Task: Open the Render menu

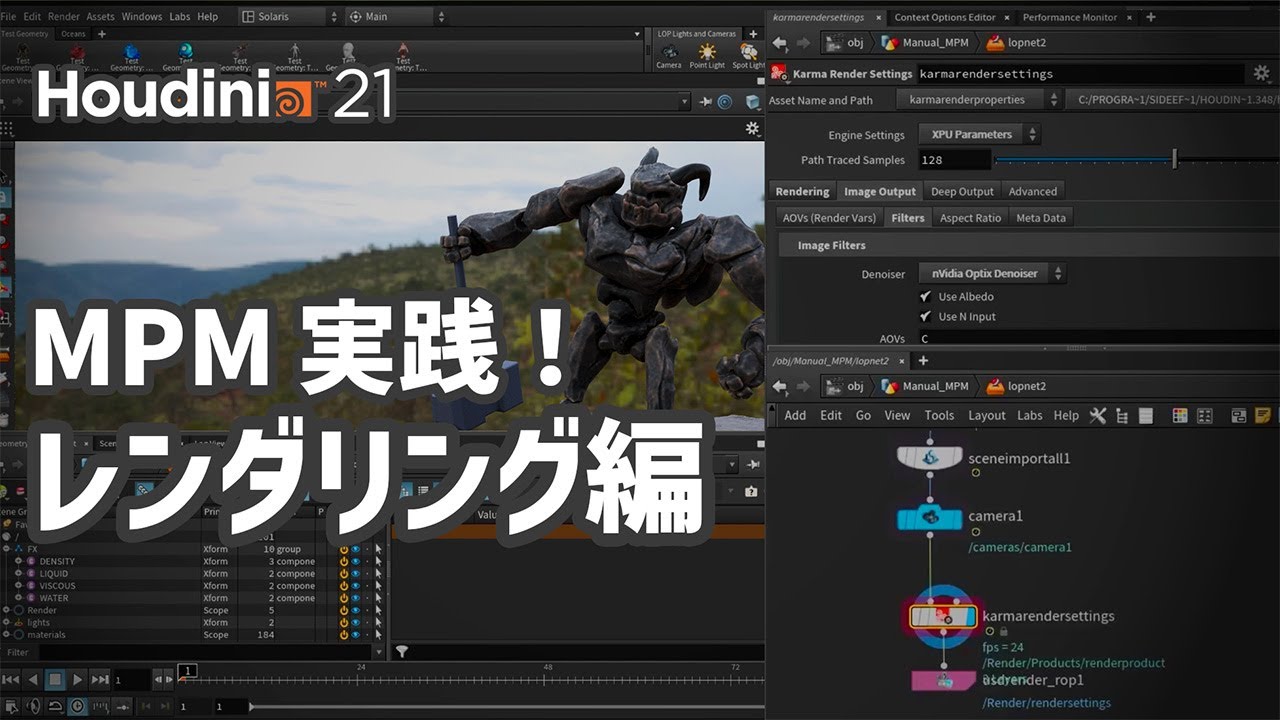Action: [64, 17]
